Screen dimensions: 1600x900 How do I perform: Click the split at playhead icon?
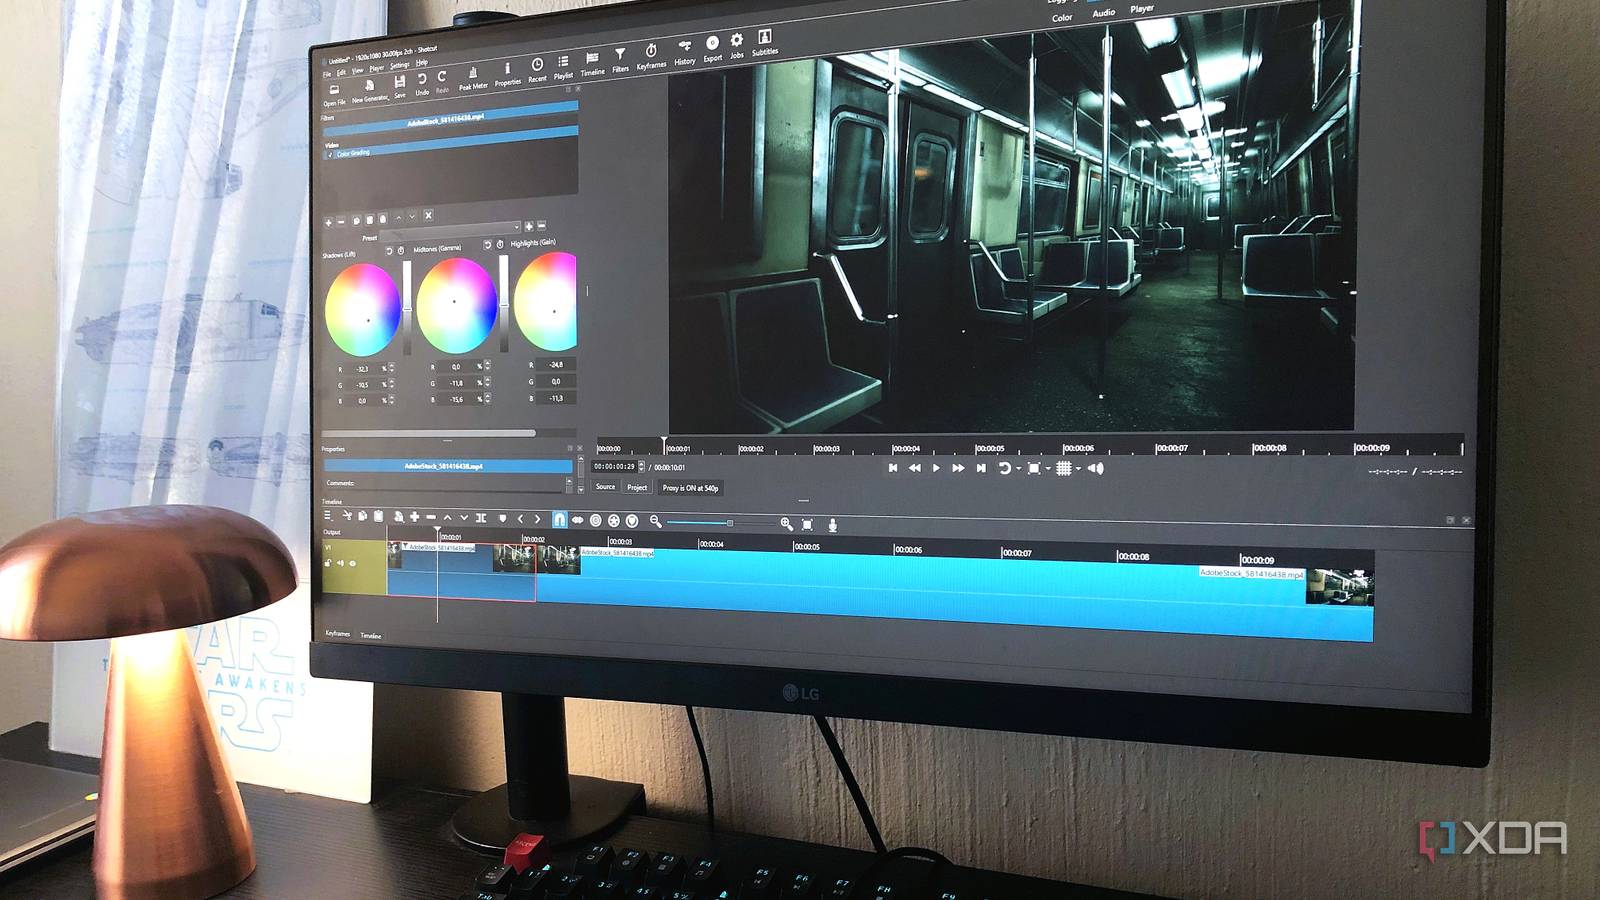pos(481,517)
